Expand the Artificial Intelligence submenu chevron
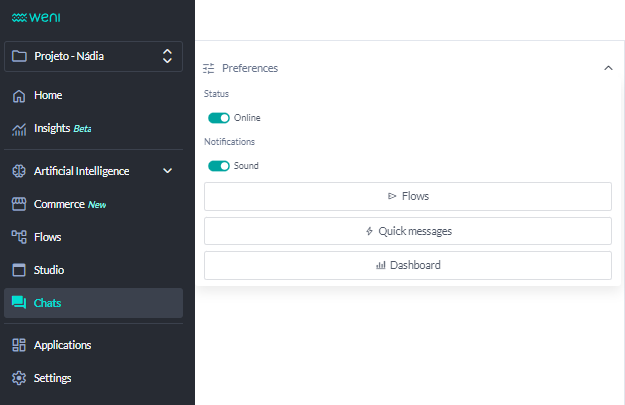 [168, 171]
